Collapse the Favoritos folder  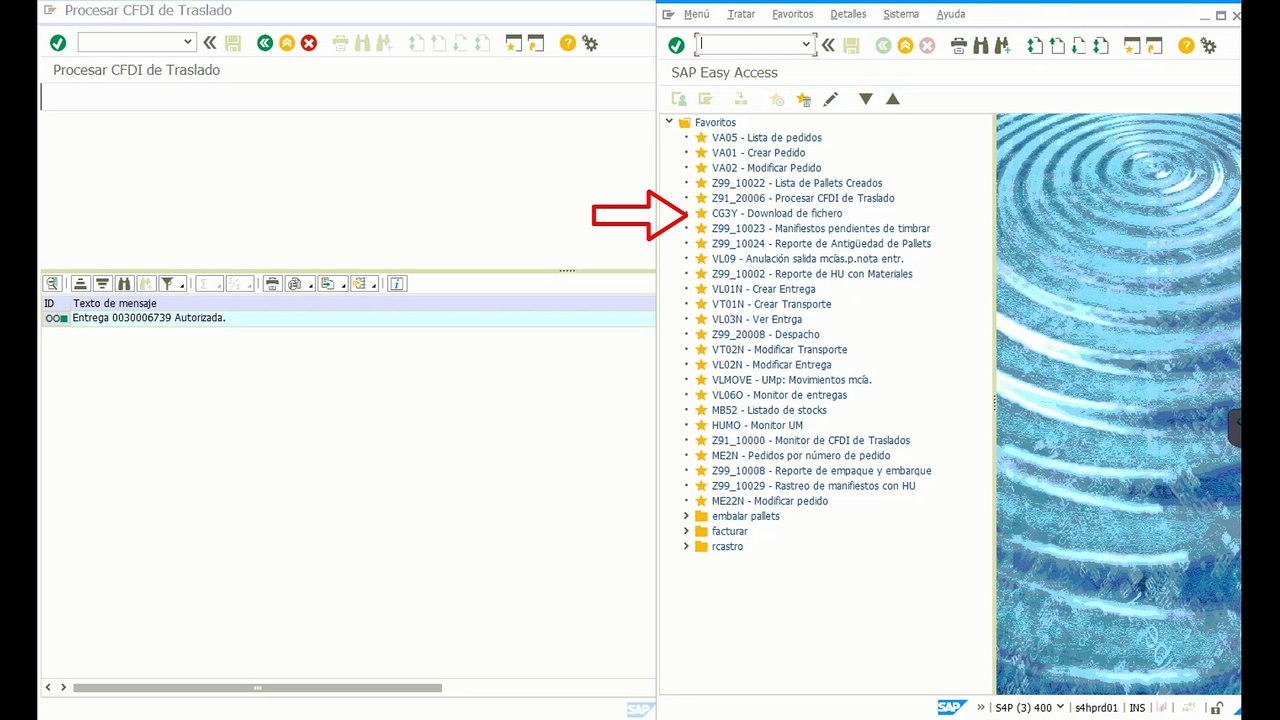[669, 122]
